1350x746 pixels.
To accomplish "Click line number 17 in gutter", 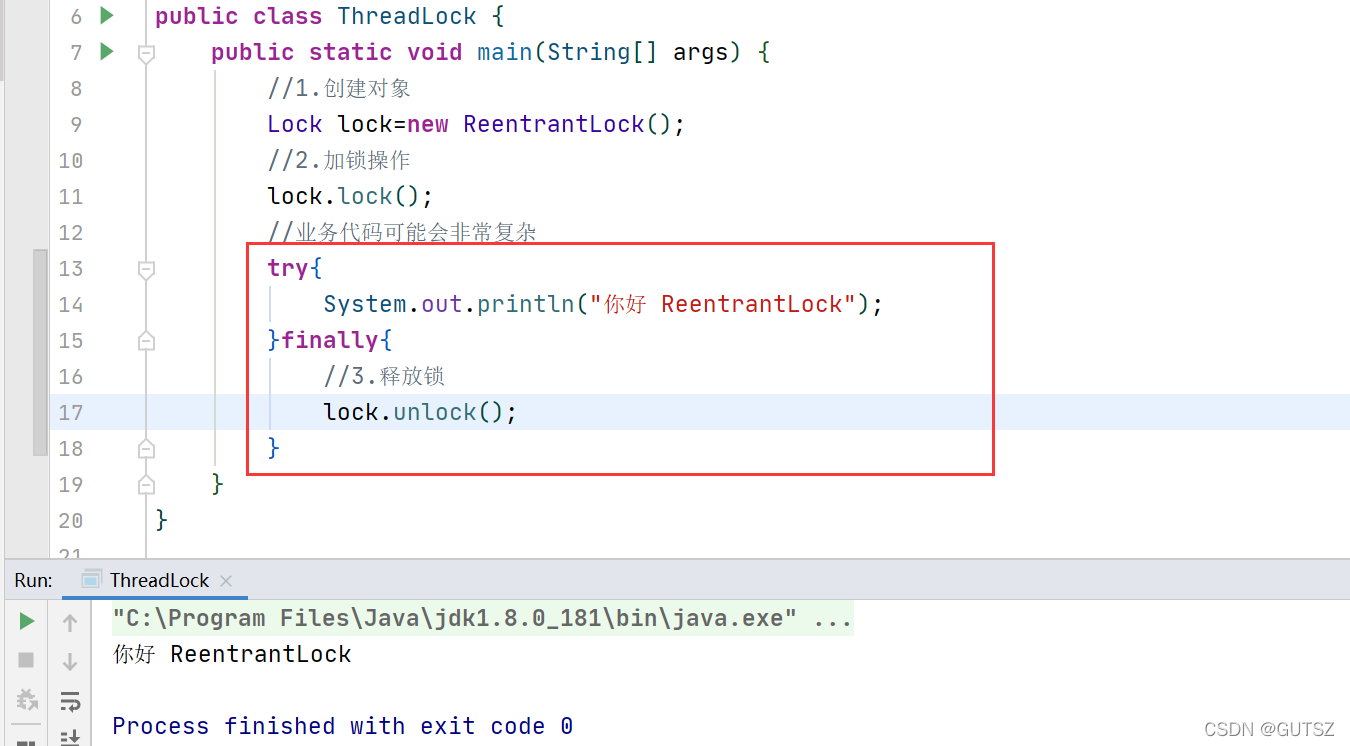I will [70, 412].
